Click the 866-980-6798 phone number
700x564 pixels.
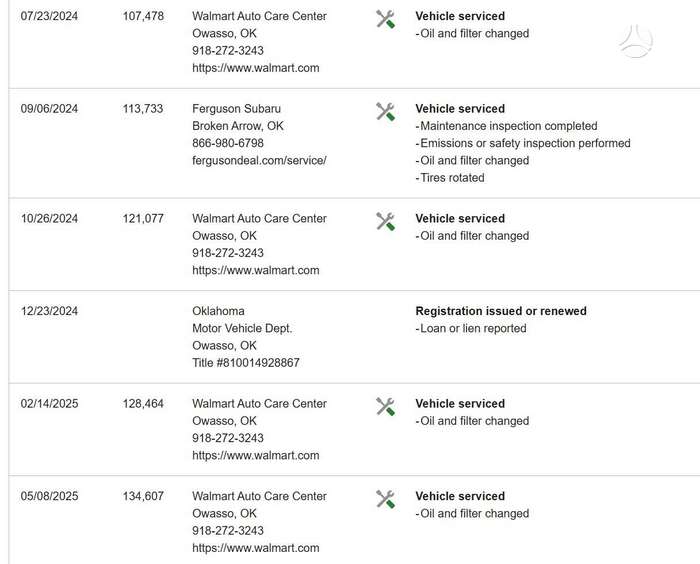[x=228, y=143]
